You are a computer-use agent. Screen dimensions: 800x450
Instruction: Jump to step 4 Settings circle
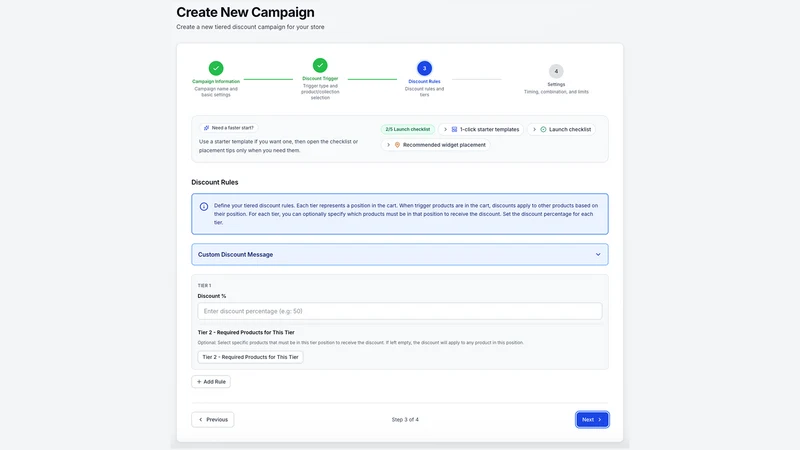556,71
